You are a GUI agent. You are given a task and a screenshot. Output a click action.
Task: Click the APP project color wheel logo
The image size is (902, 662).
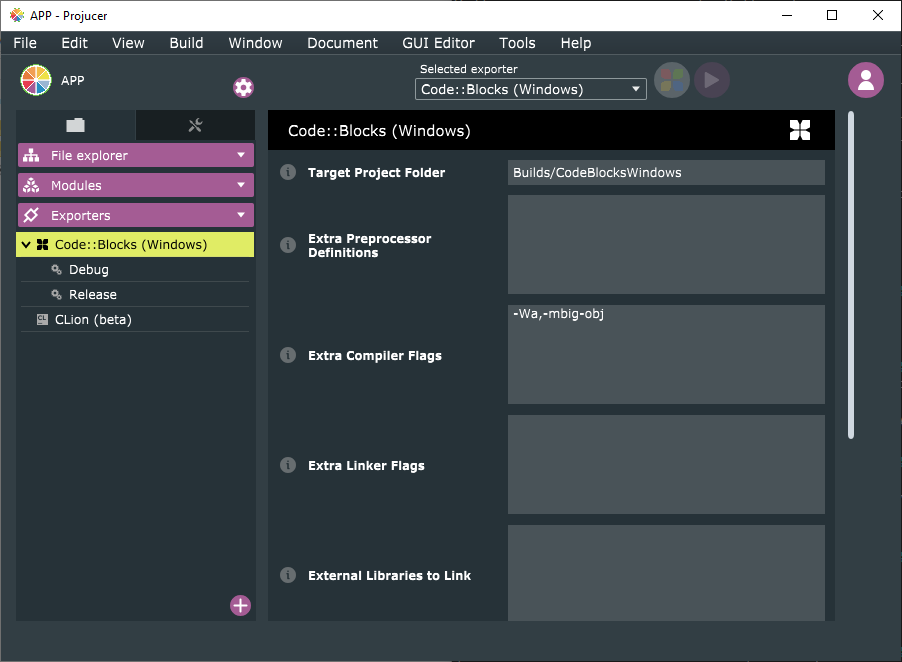point(36,80)
